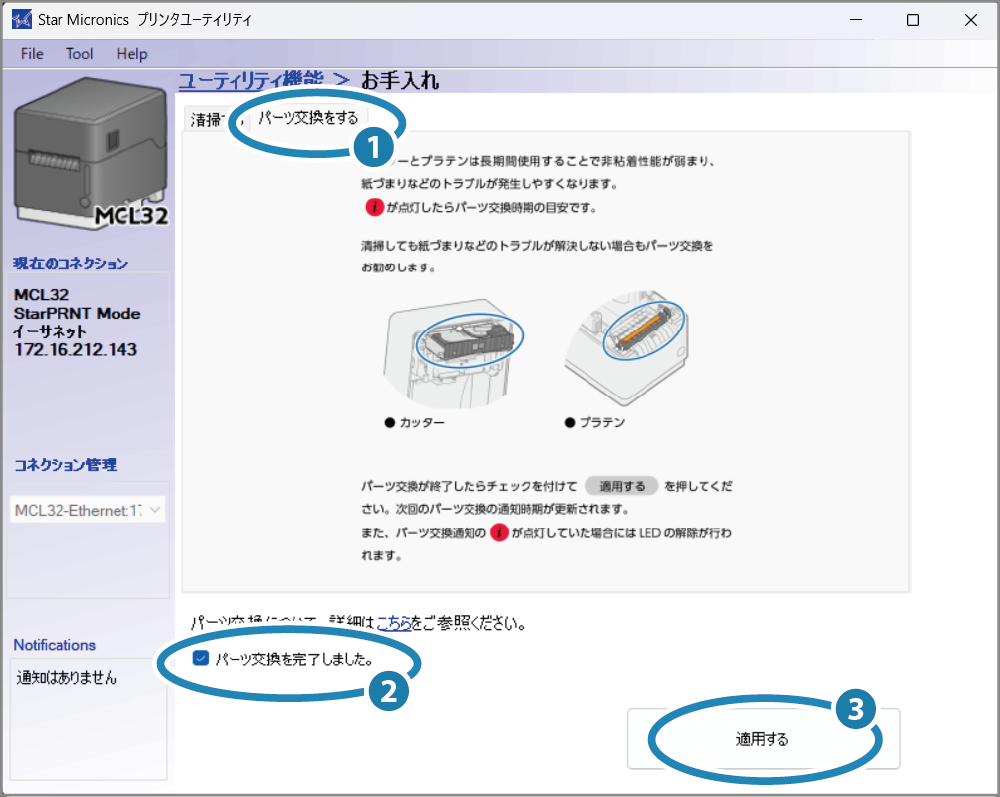Click the IP address 172.16.212.143 text
The width and height of the screenshot is (1000, 797).
tap(75, 349)
